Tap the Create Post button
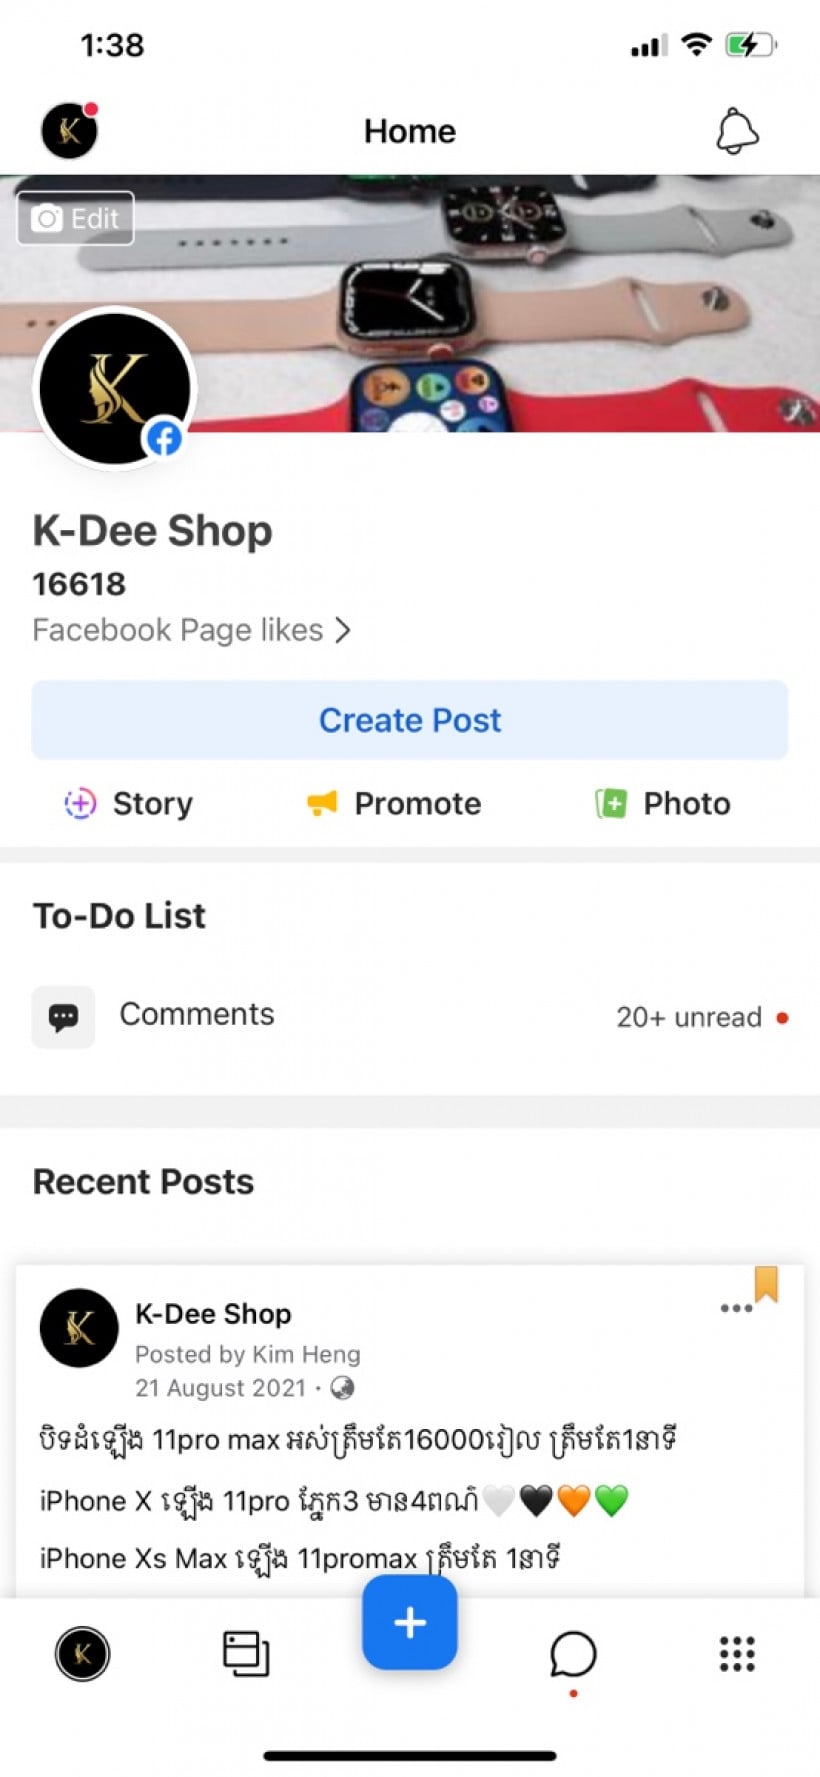The height and width of the screenshot is (1777, 820). pyautogui.click(x=409, y=719)
